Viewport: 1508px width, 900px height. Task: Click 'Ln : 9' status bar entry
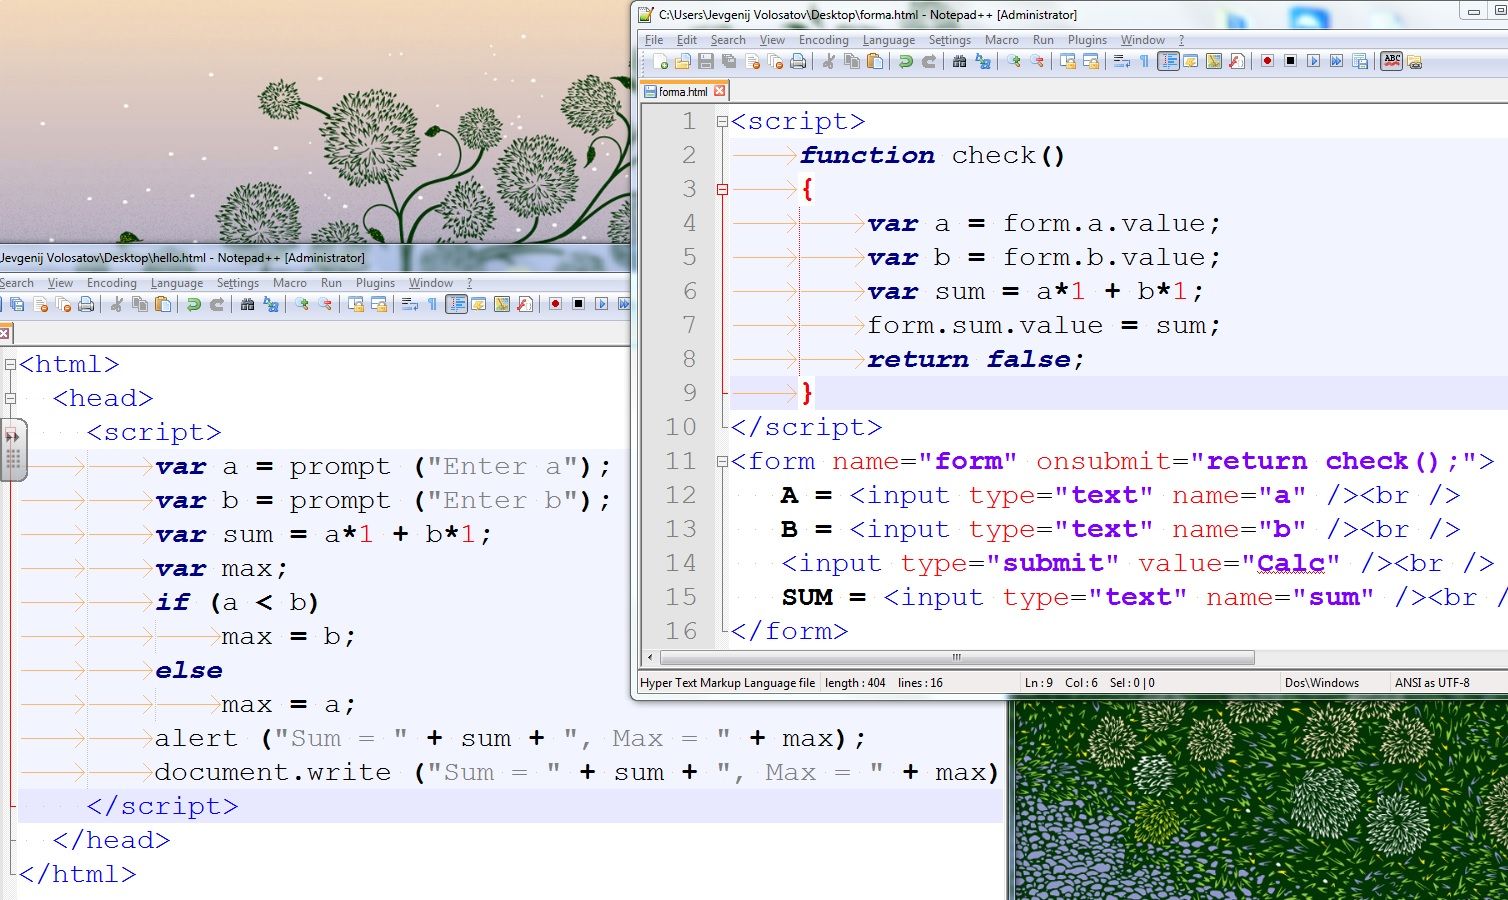pos(1039,683)
